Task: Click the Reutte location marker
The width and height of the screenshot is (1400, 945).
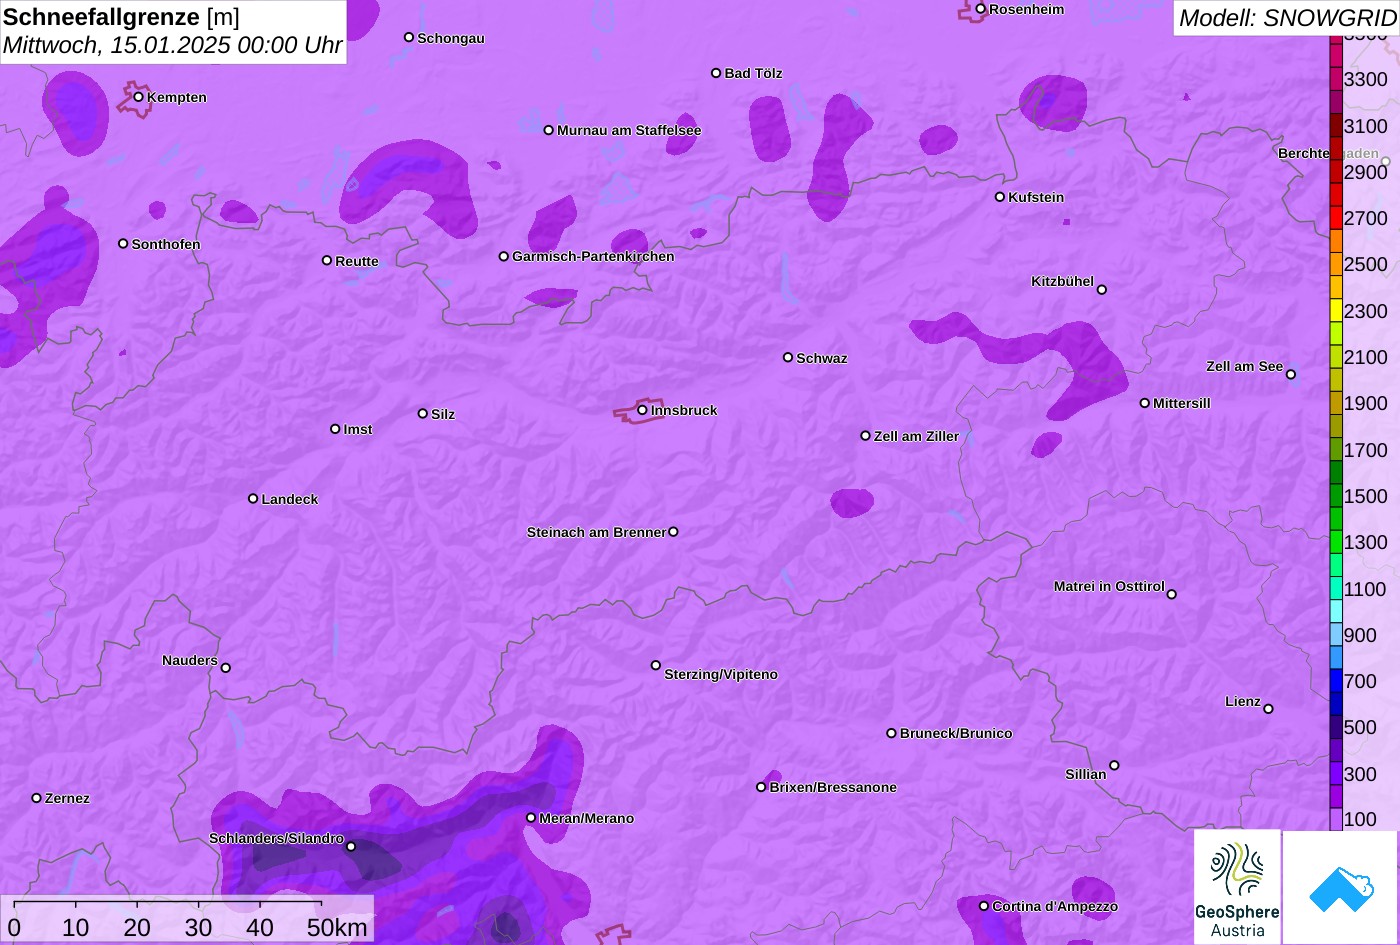Action: (327, 261)
